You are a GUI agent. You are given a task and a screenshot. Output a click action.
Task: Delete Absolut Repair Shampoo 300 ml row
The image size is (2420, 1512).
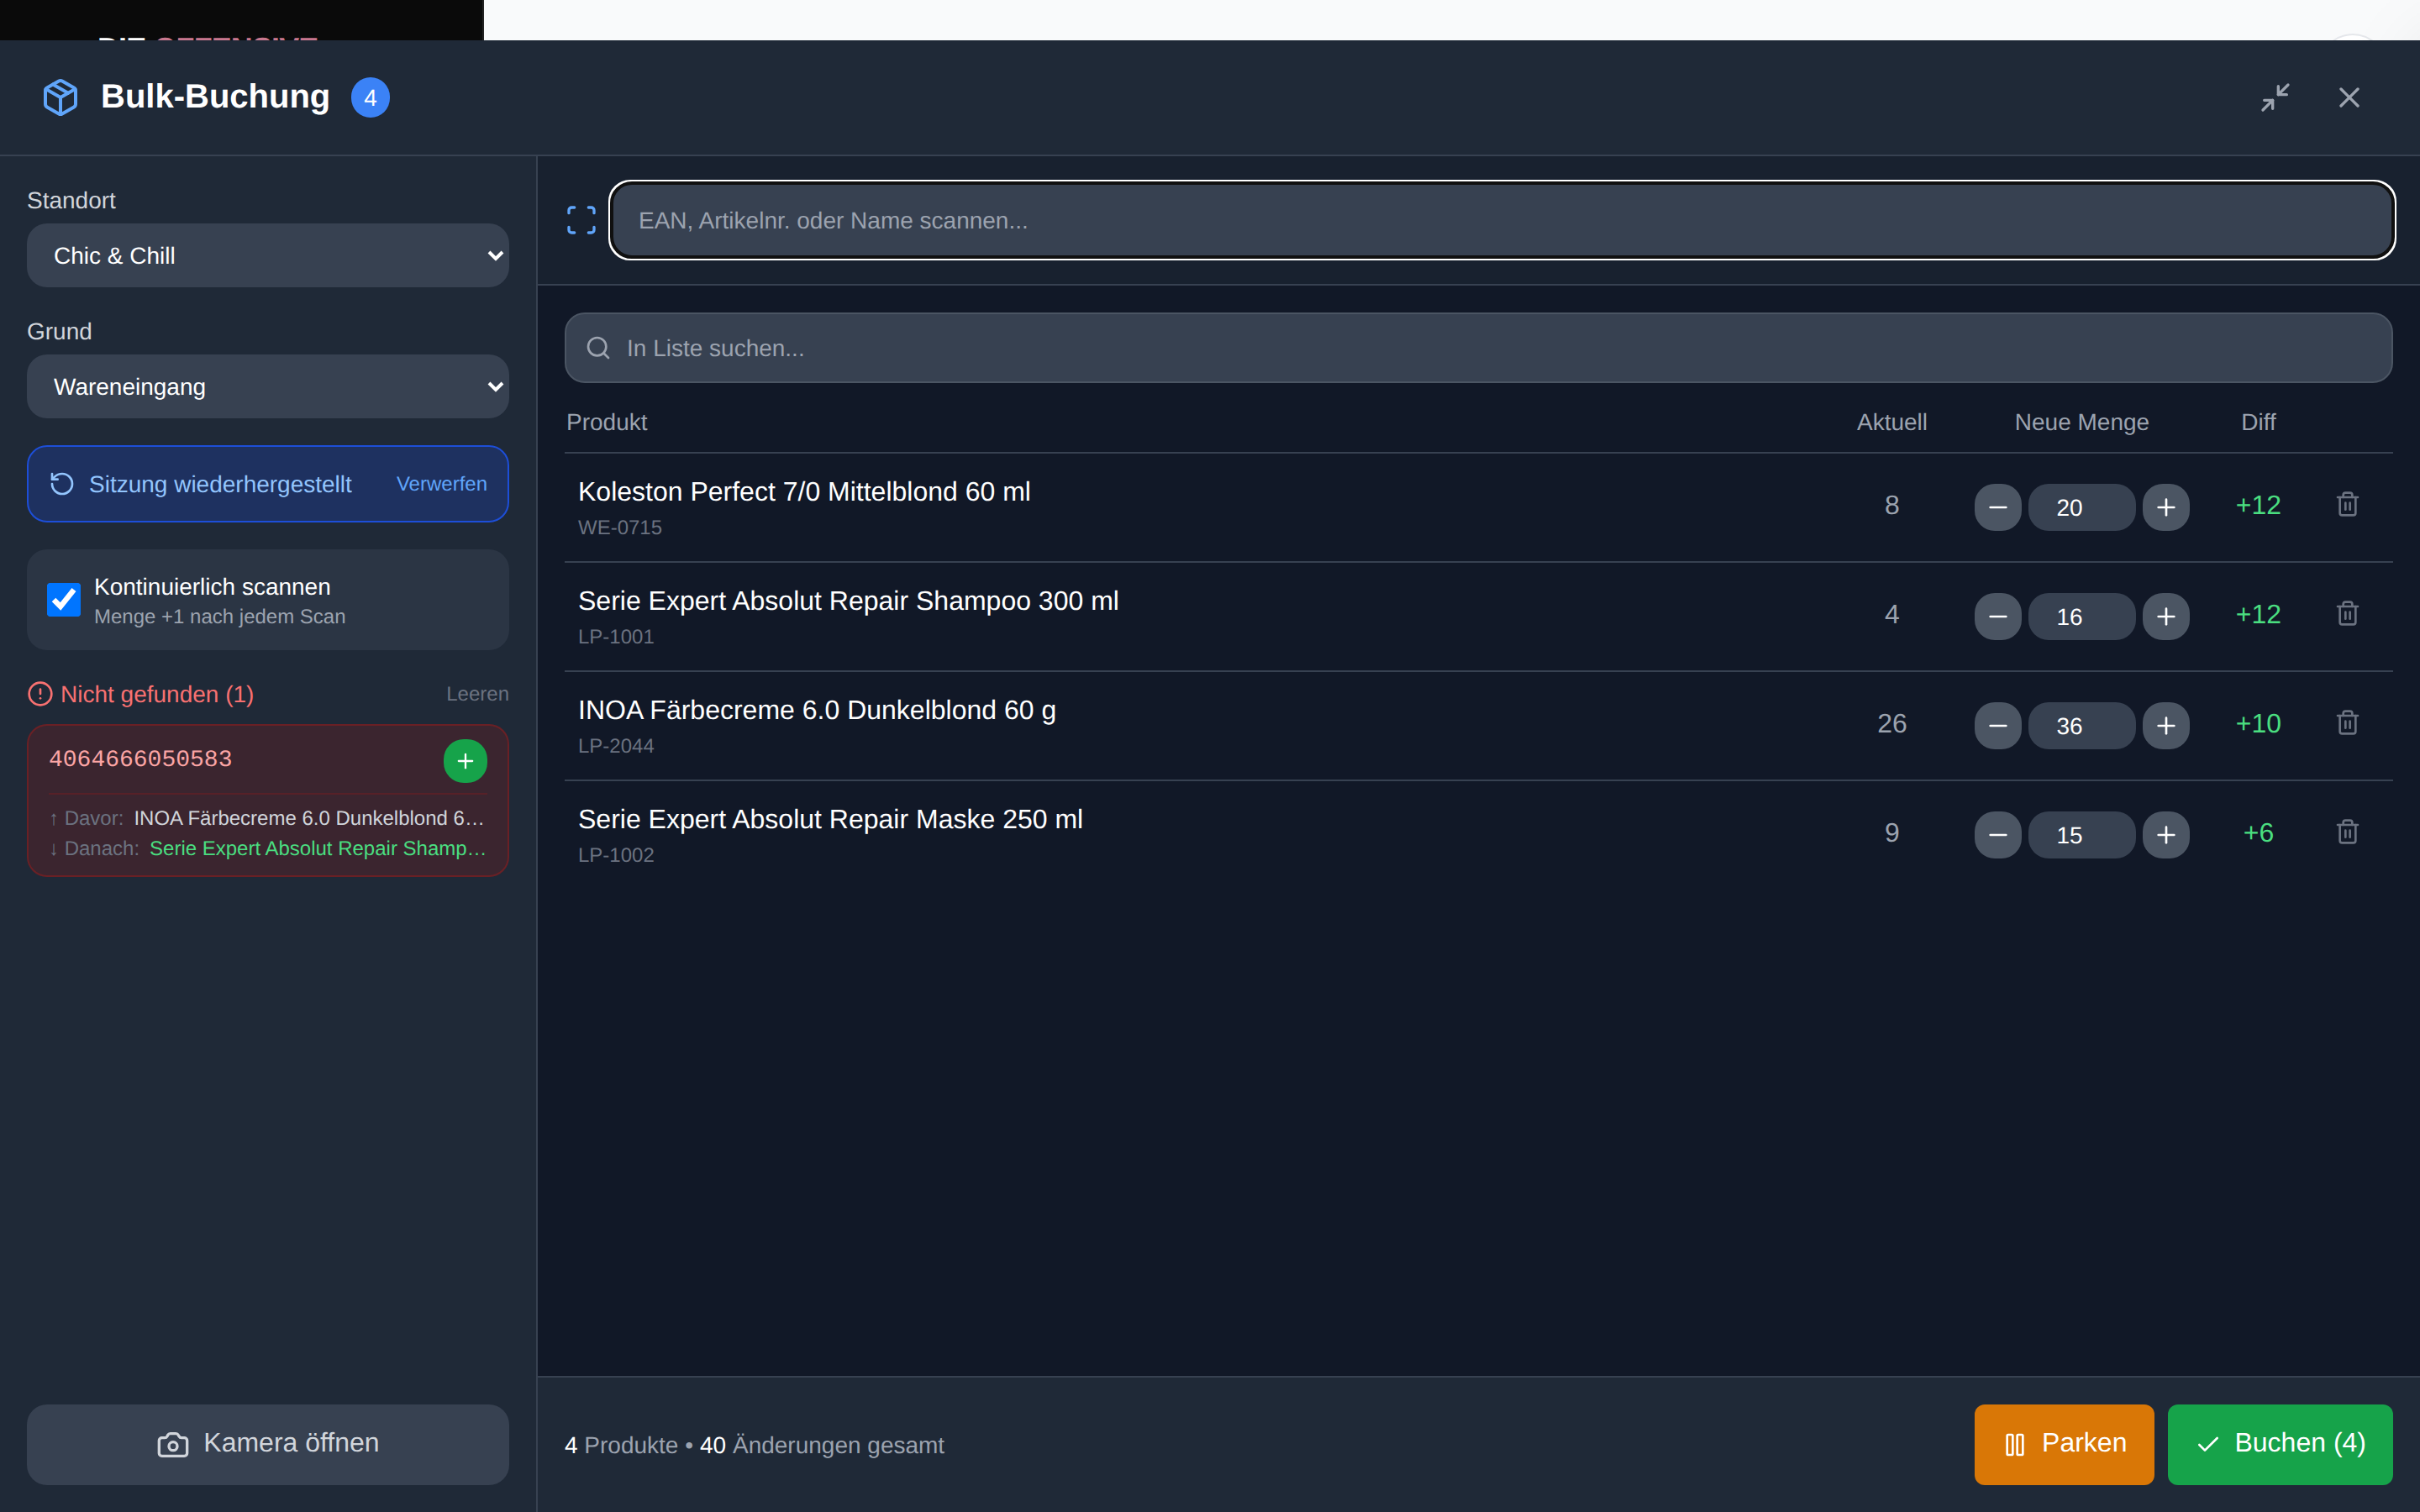click(2347, 614)
